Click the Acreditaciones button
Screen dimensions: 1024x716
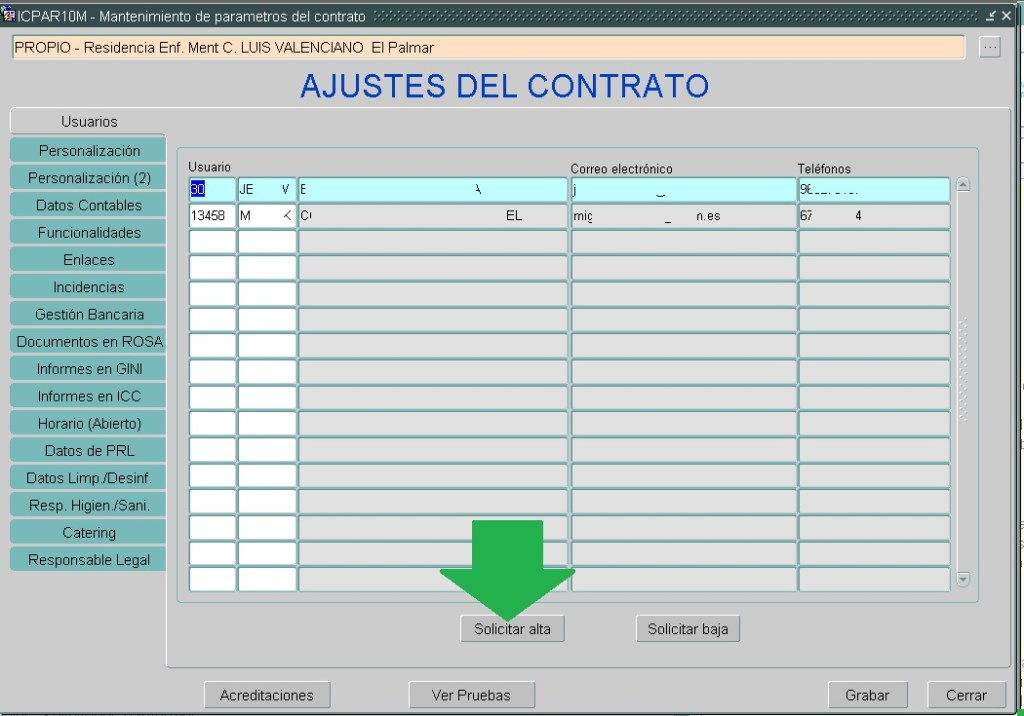pos(266,695)
